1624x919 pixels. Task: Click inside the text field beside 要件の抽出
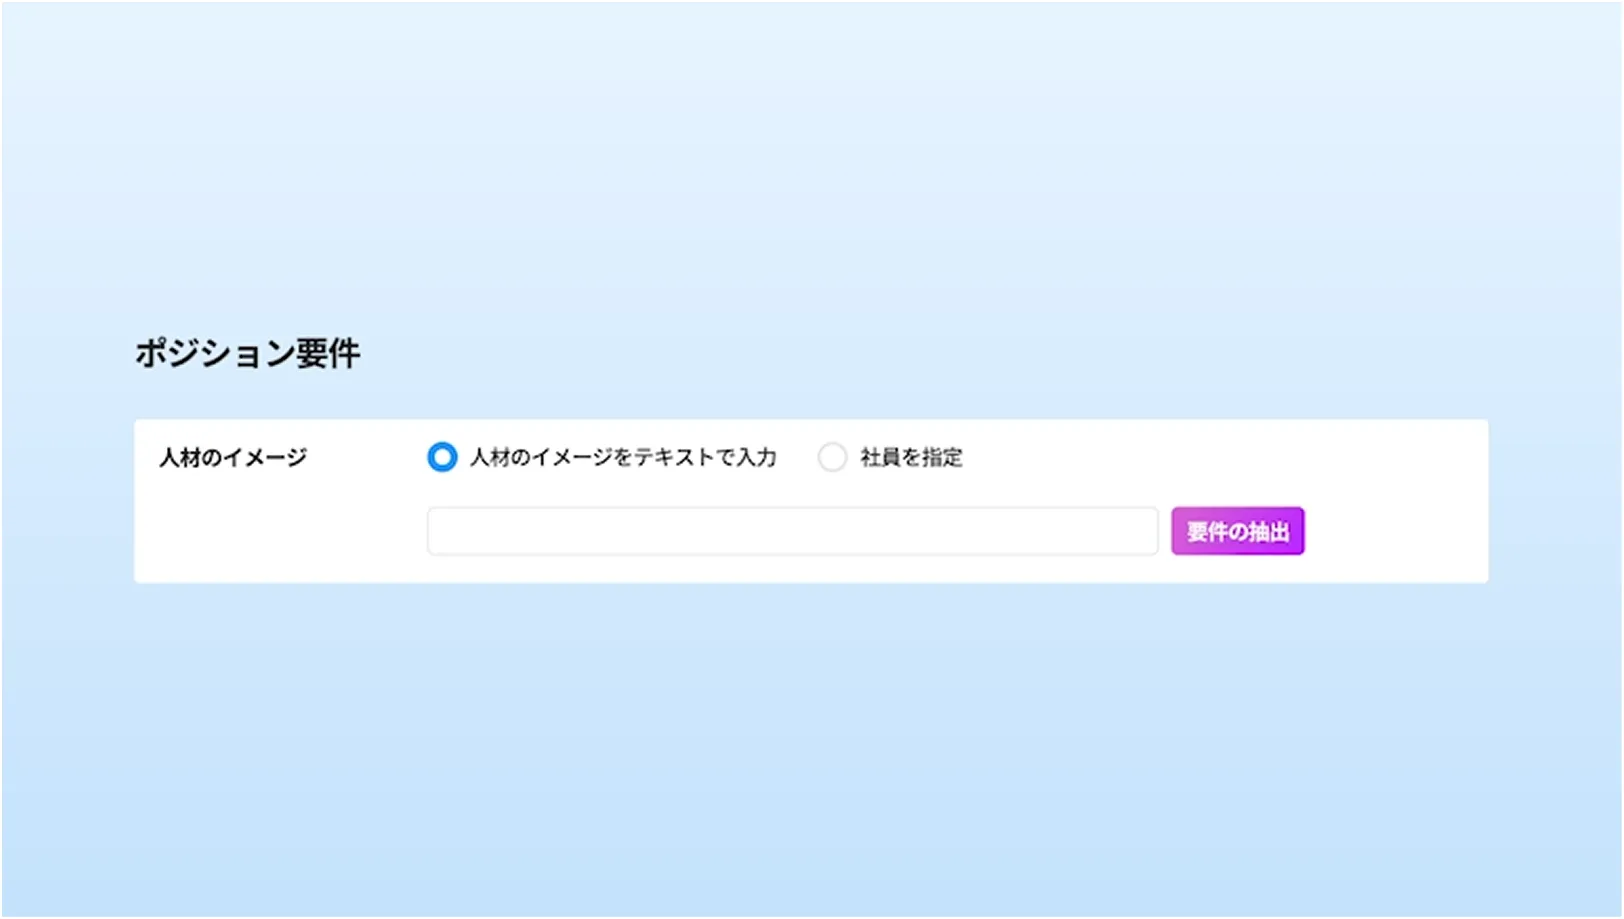pos(792,531)
